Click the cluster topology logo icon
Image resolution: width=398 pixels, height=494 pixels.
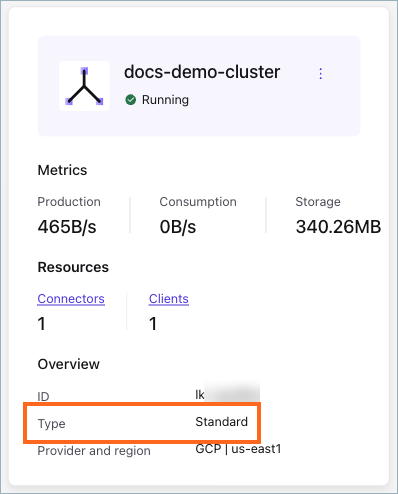pos(84,86)
